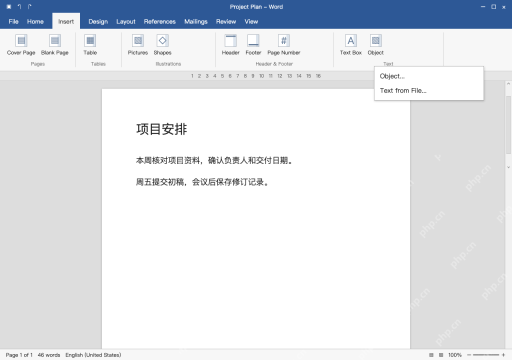Open the 46 words count
This screenshot has width=512, height=360.
coord(49,355)
